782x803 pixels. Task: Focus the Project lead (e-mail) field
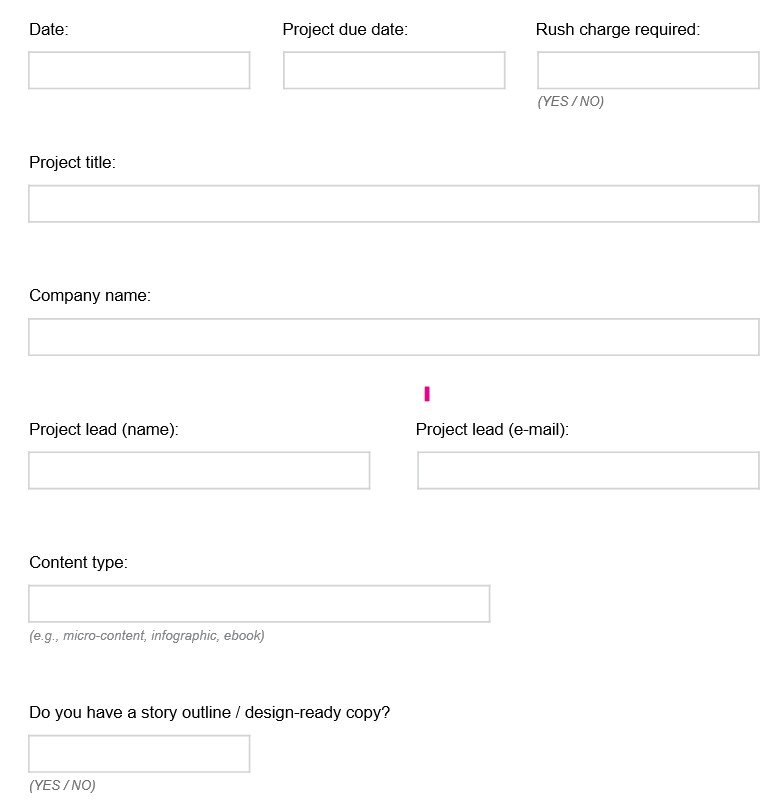(588, 470)
